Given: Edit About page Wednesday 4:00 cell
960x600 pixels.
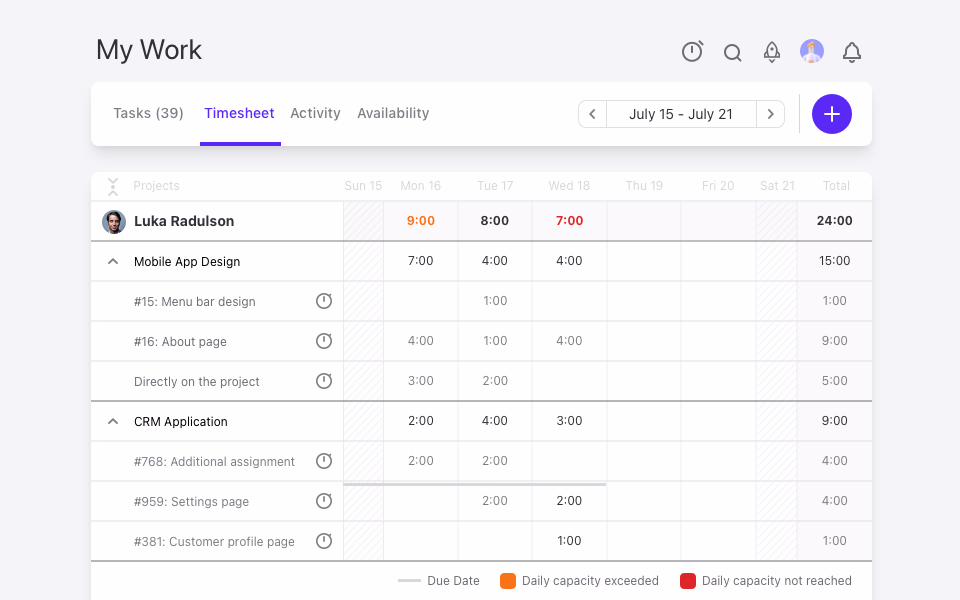Looking at the screenshot, I should (569, 340).
